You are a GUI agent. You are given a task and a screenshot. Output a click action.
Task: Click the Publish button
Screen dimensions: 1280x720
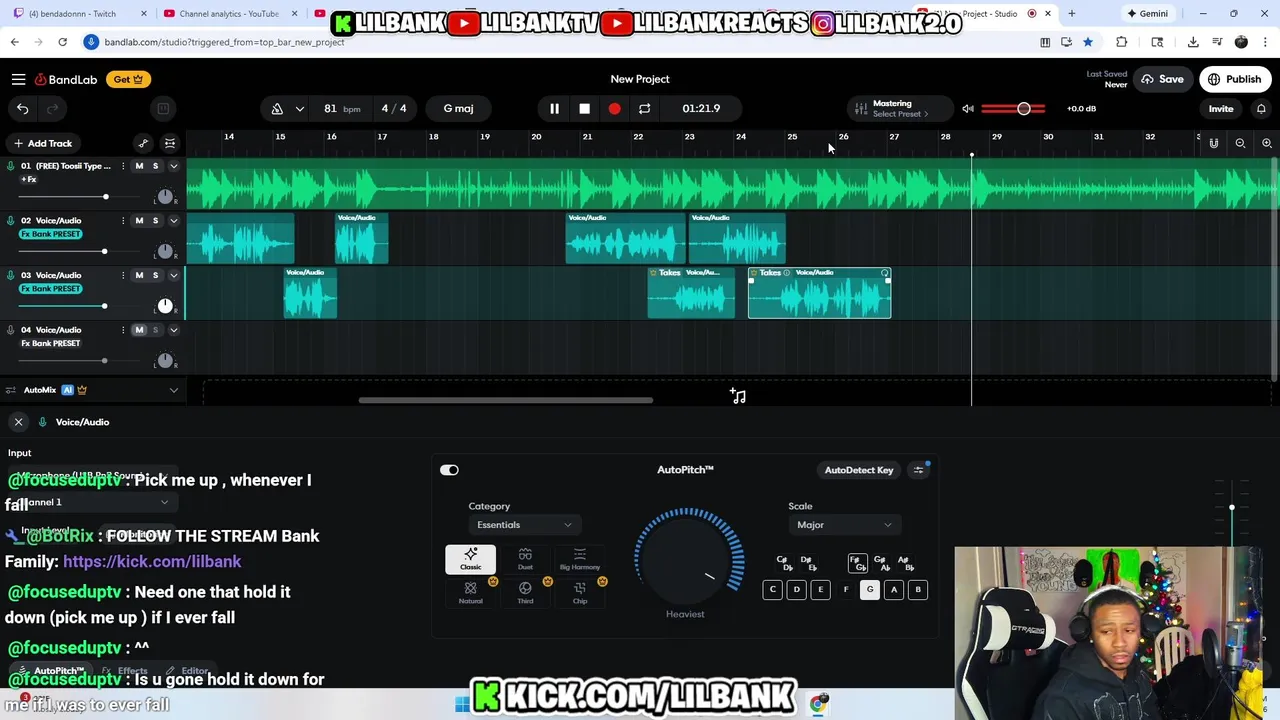coord(1235,79)
